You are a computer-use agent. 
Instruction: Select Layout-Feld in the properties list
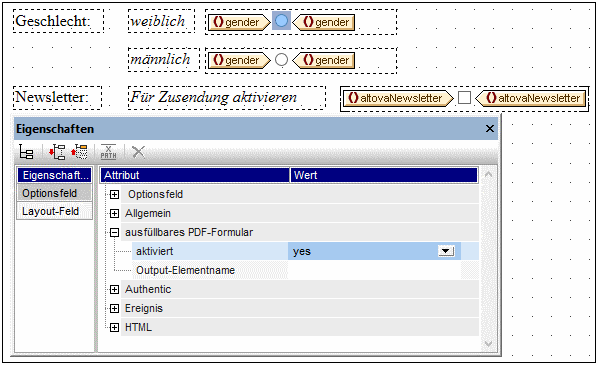[x=54, y=211]
